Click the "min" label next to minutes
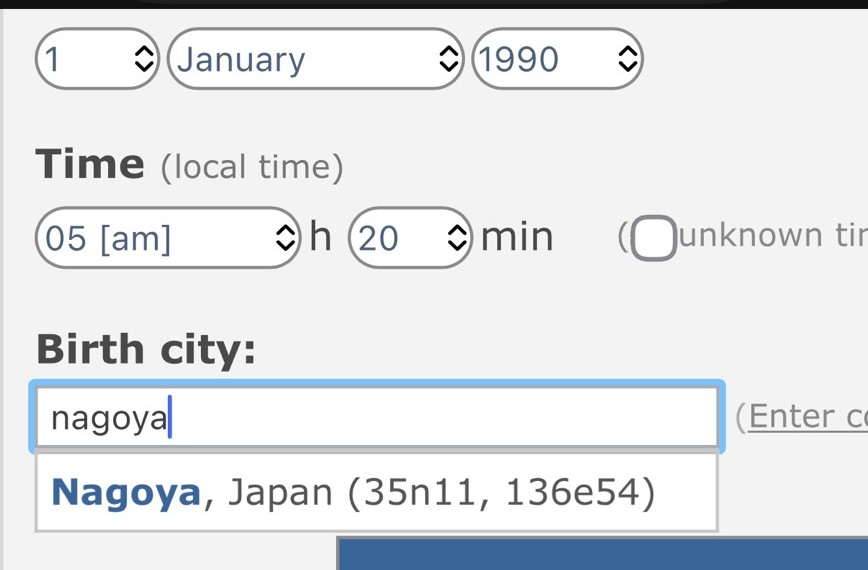 tap(517, 237)
